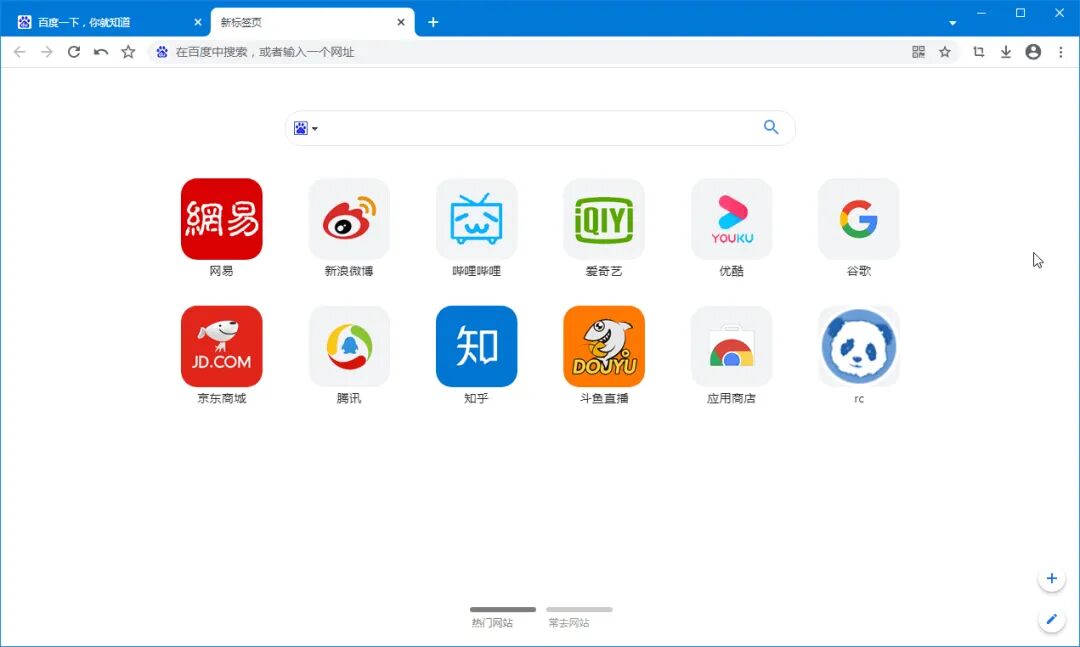Click inside the page search box
This screenshot has width=1080, height=647.
click(540, 127)
